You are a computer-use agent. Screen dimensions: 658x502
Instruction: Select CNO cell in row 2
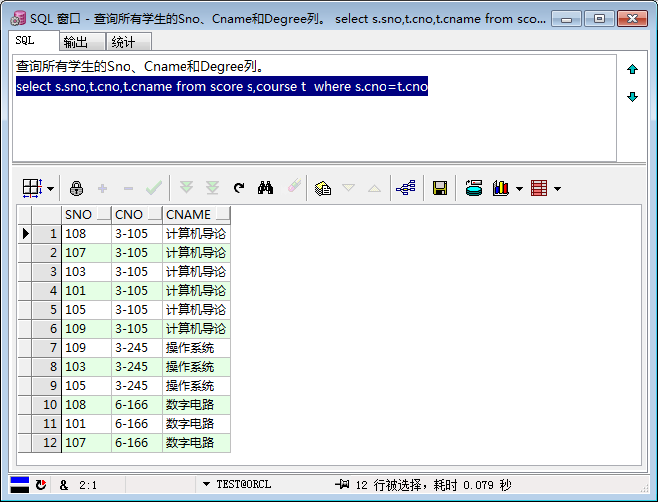137,253
